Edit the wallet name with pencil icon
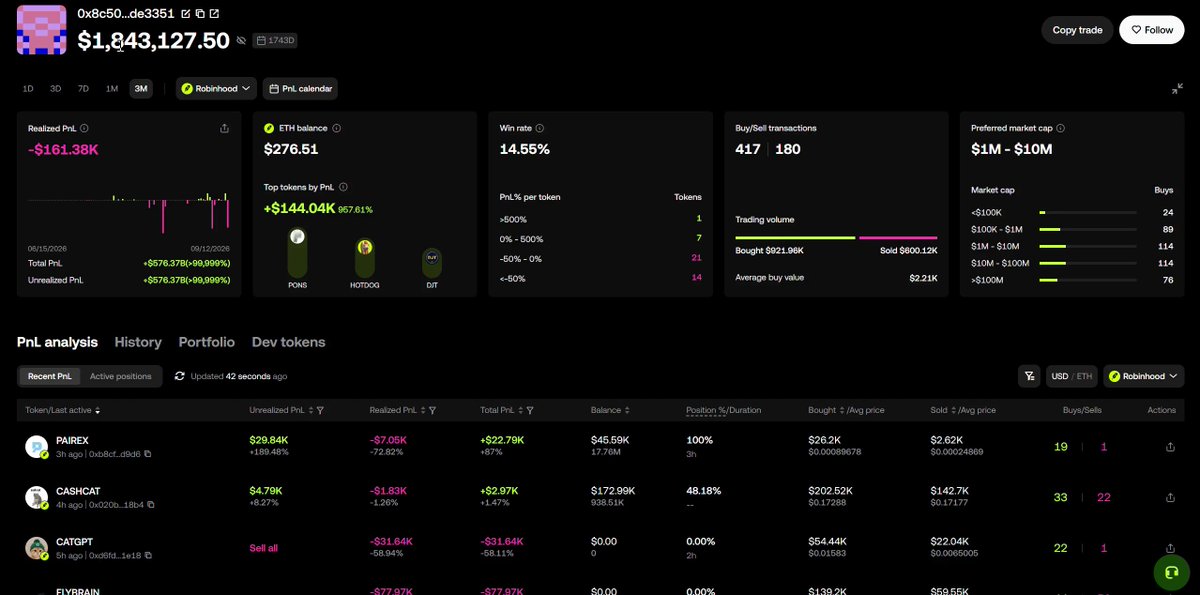This screenshot has height=595, width=1200. point(186,14)
